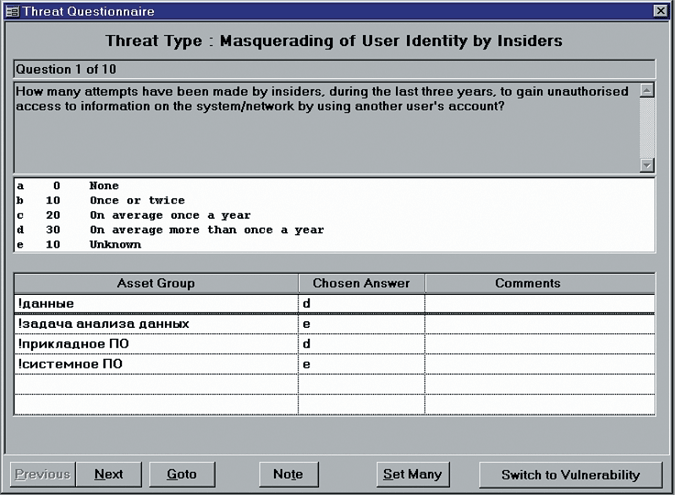Select answer option 'None' in list
Screen dimensions: 675x495
[103, 186]
